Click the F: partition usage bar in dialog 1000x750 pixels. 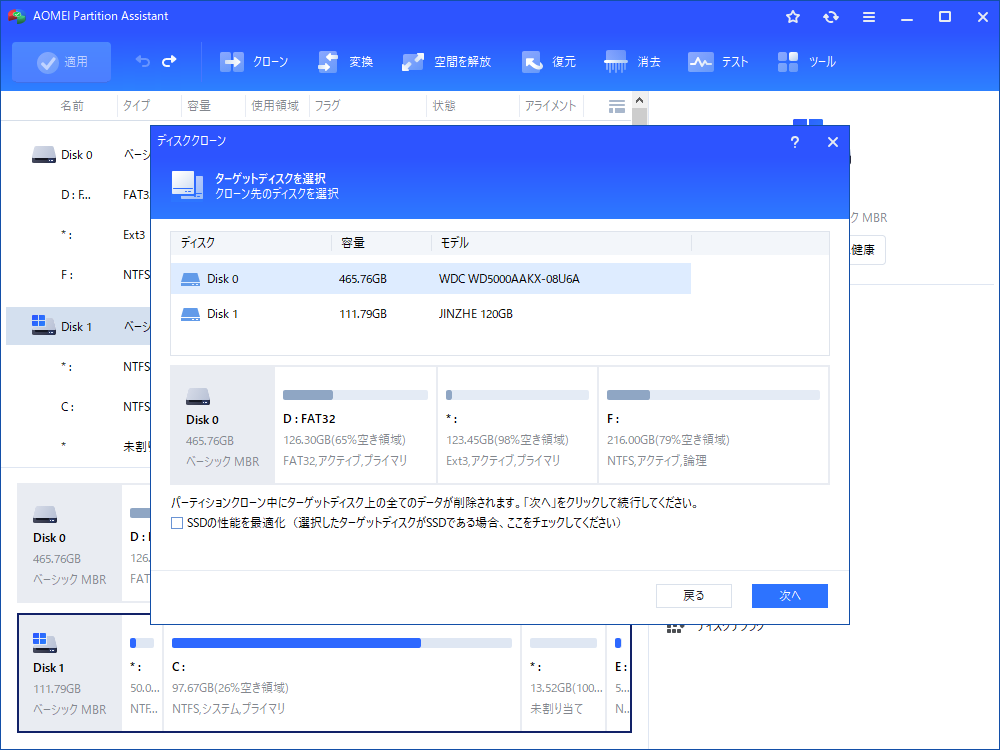[x=713, y=395]
